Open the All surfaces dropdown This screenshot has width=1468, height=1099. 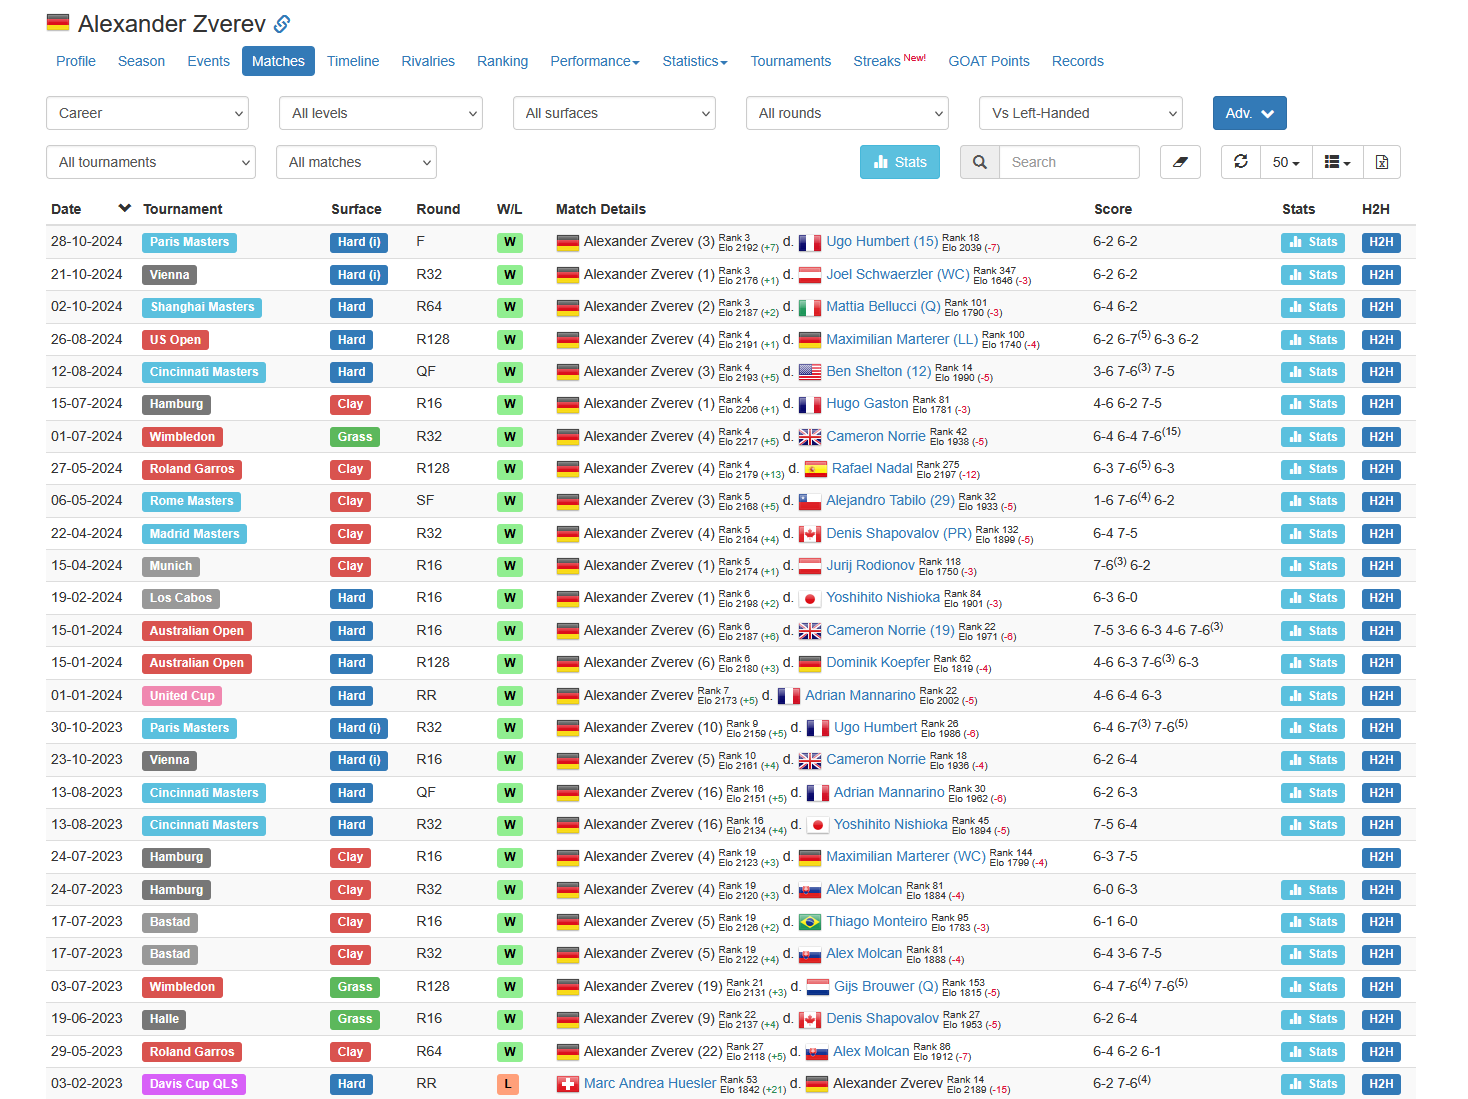coord(614,113)
